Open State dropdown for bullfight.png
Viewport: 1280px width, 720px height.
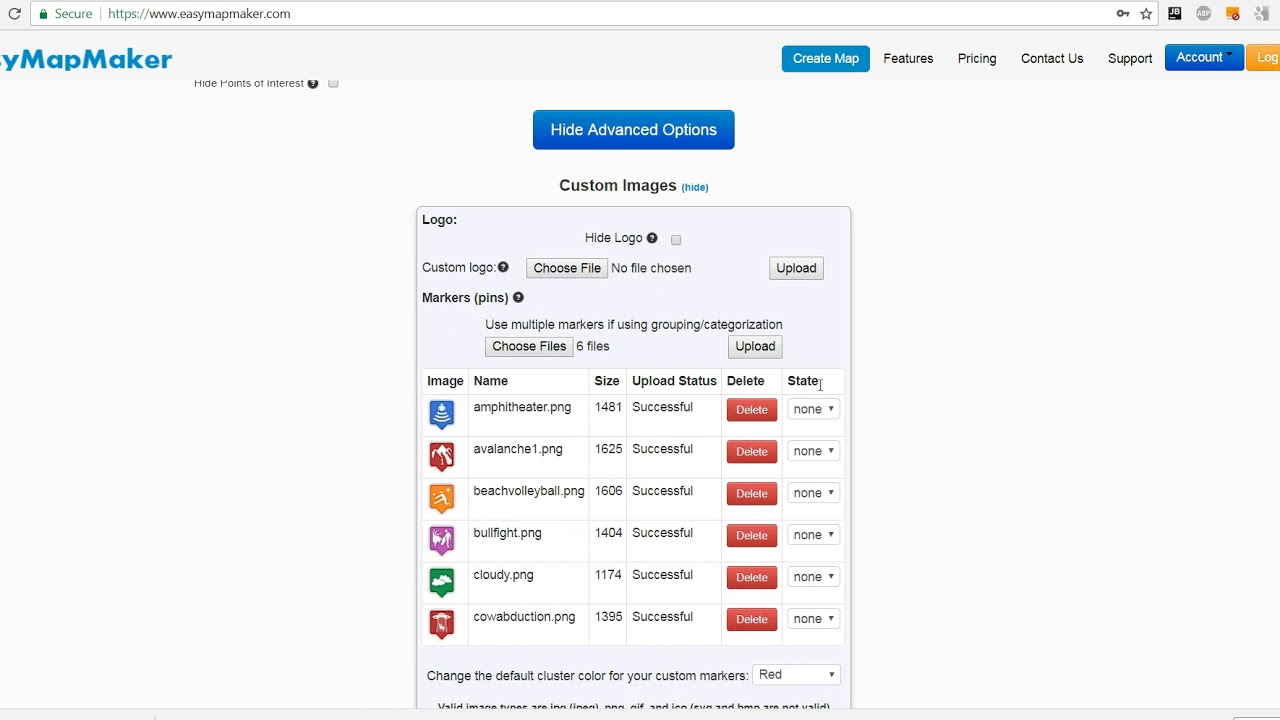[813, 535]
